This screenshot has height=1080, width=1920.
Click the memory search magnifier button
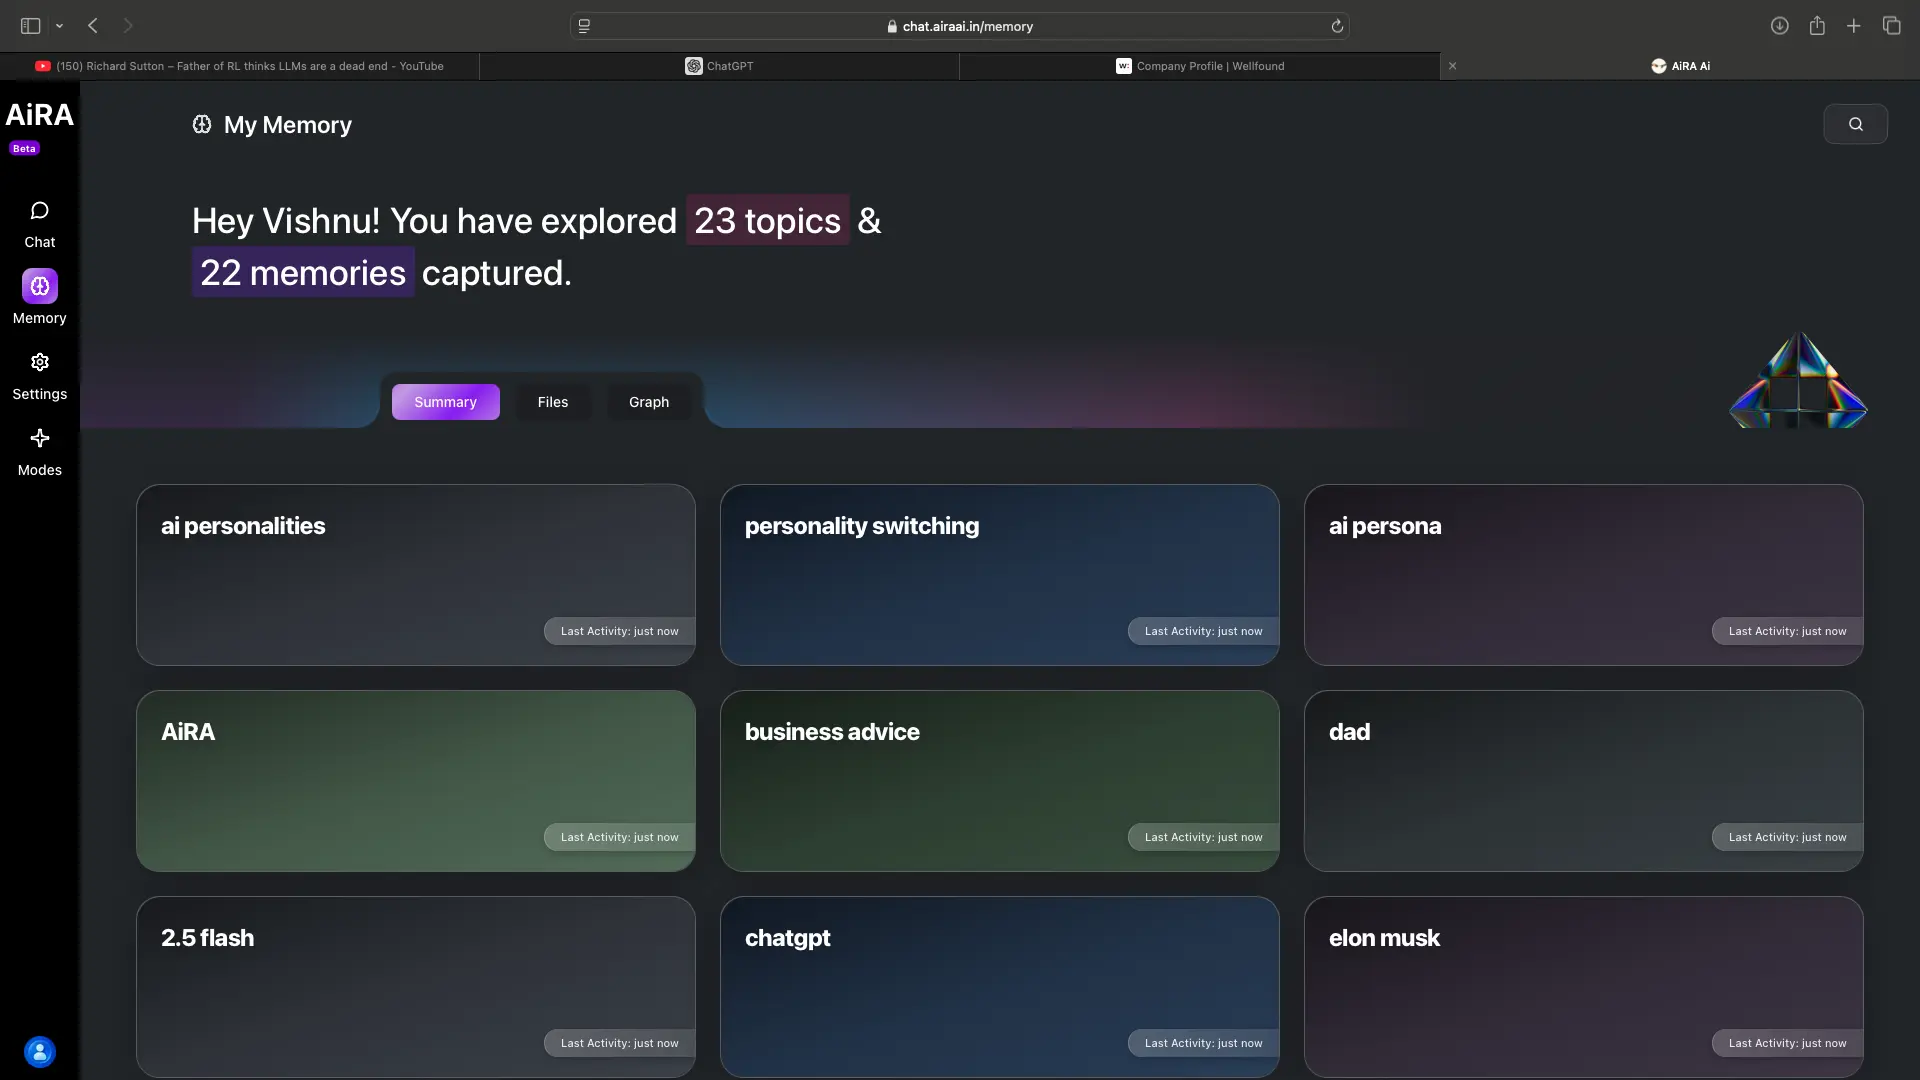[1855, 124]
